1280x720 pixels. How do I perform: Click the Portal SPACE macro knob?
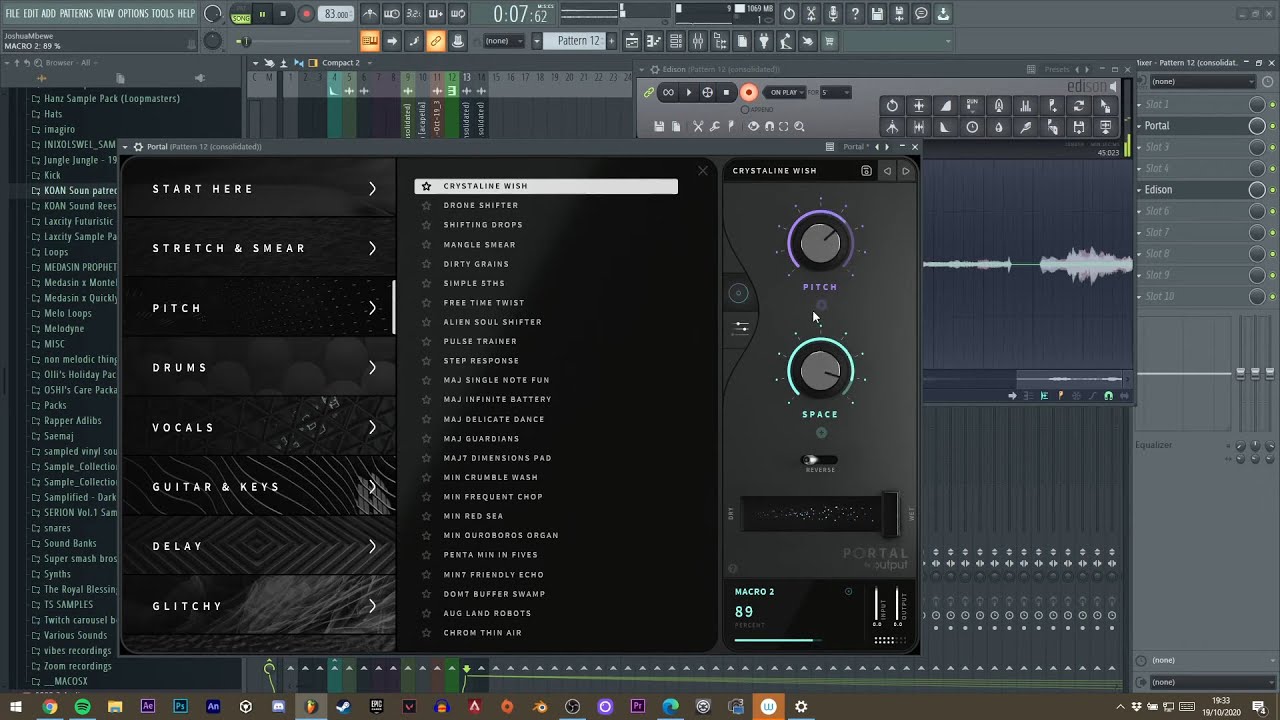coord(820,371)
